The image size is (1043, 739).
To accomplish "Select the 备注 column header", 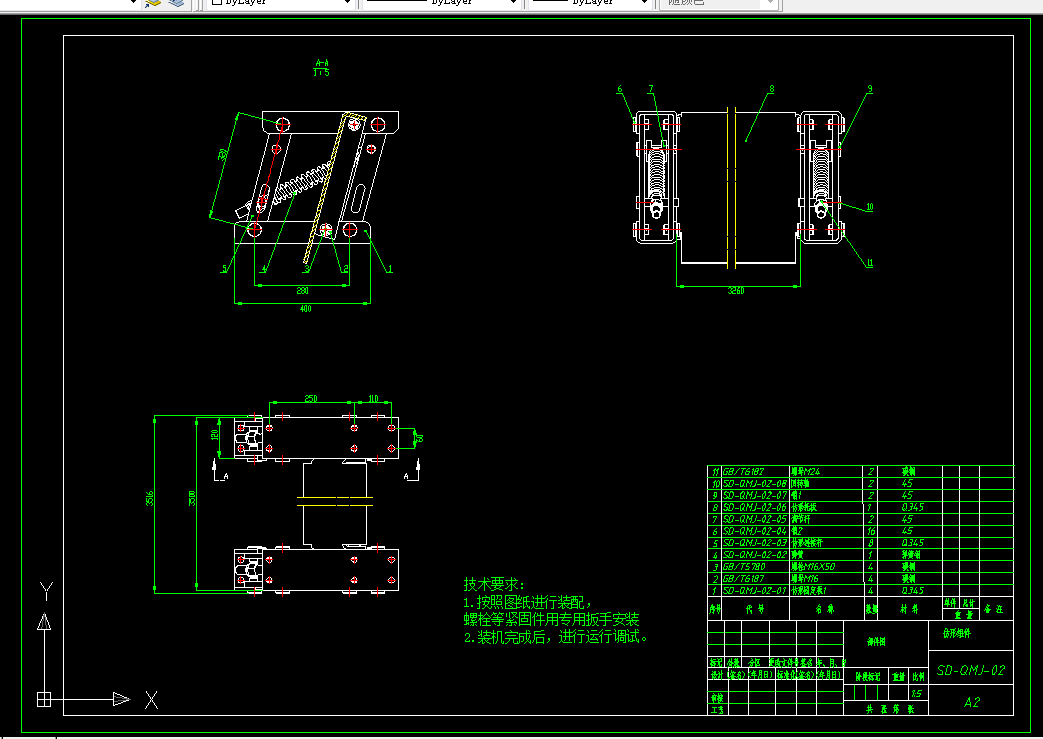I will (994, 609).
